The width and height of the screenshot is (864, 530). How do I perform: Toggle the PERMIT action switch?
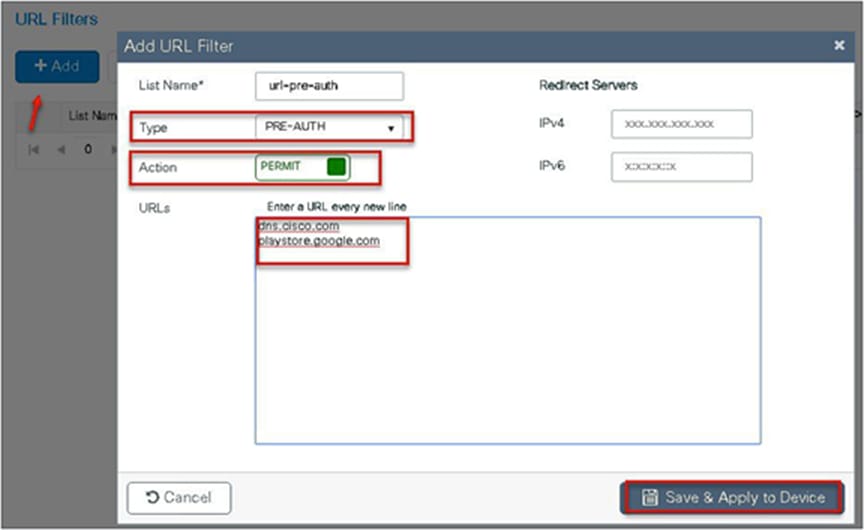[x=303, y=167]
